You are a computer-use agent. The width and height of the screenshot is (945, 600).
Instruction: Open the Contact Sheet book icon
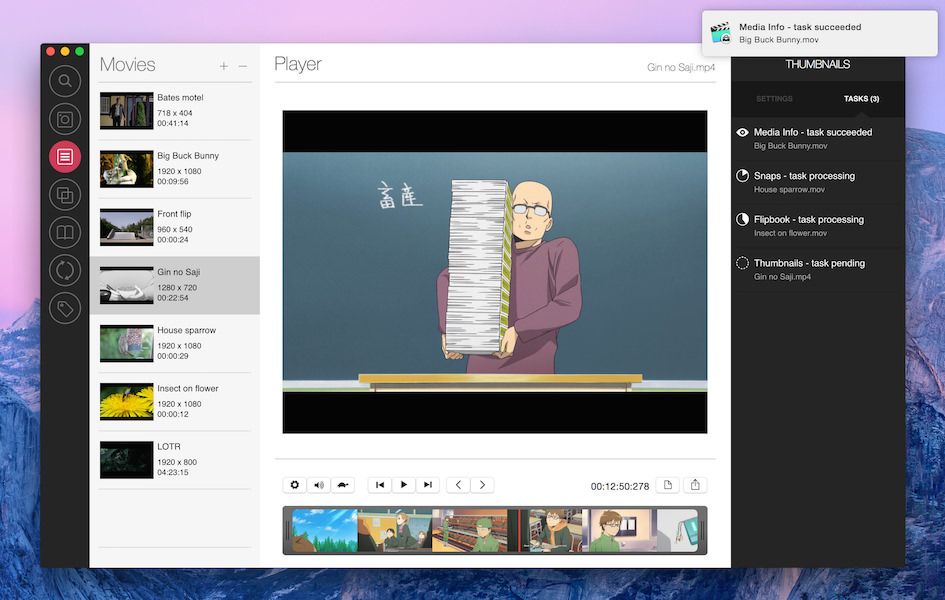click(x=64, y=232)
